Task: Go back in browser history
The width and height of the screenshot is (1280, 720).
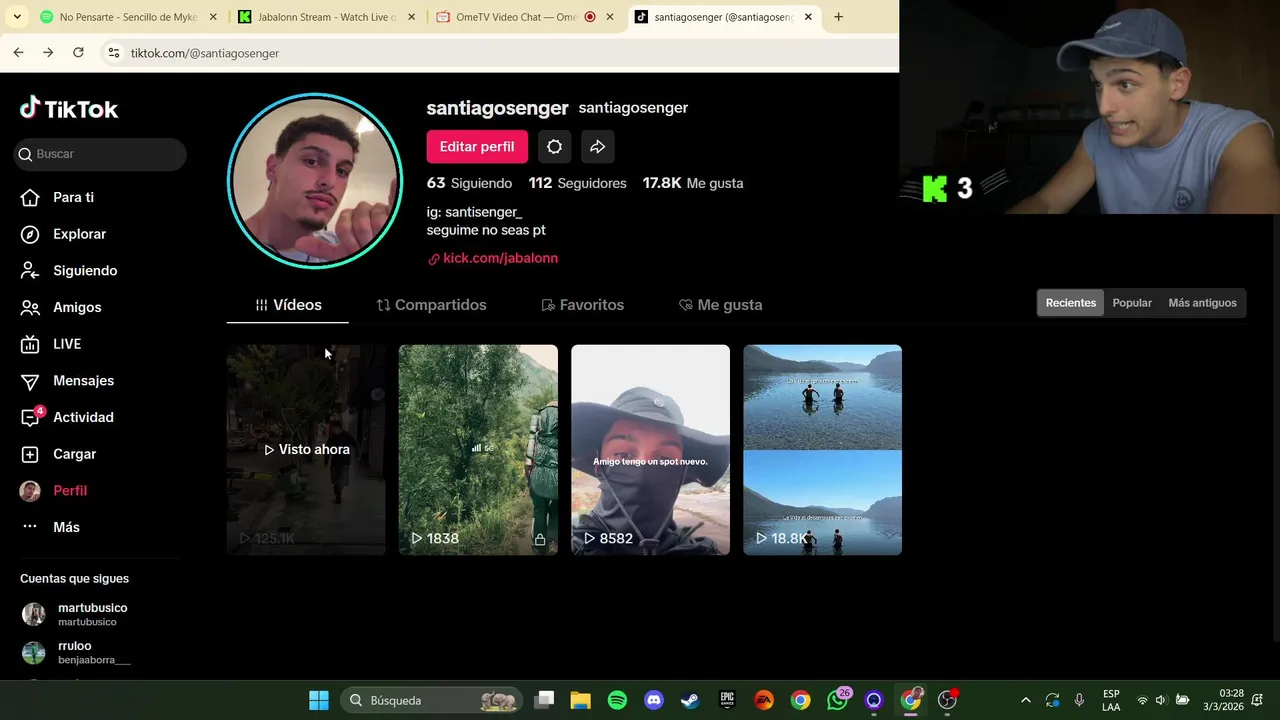Action: tap(18, 53)
